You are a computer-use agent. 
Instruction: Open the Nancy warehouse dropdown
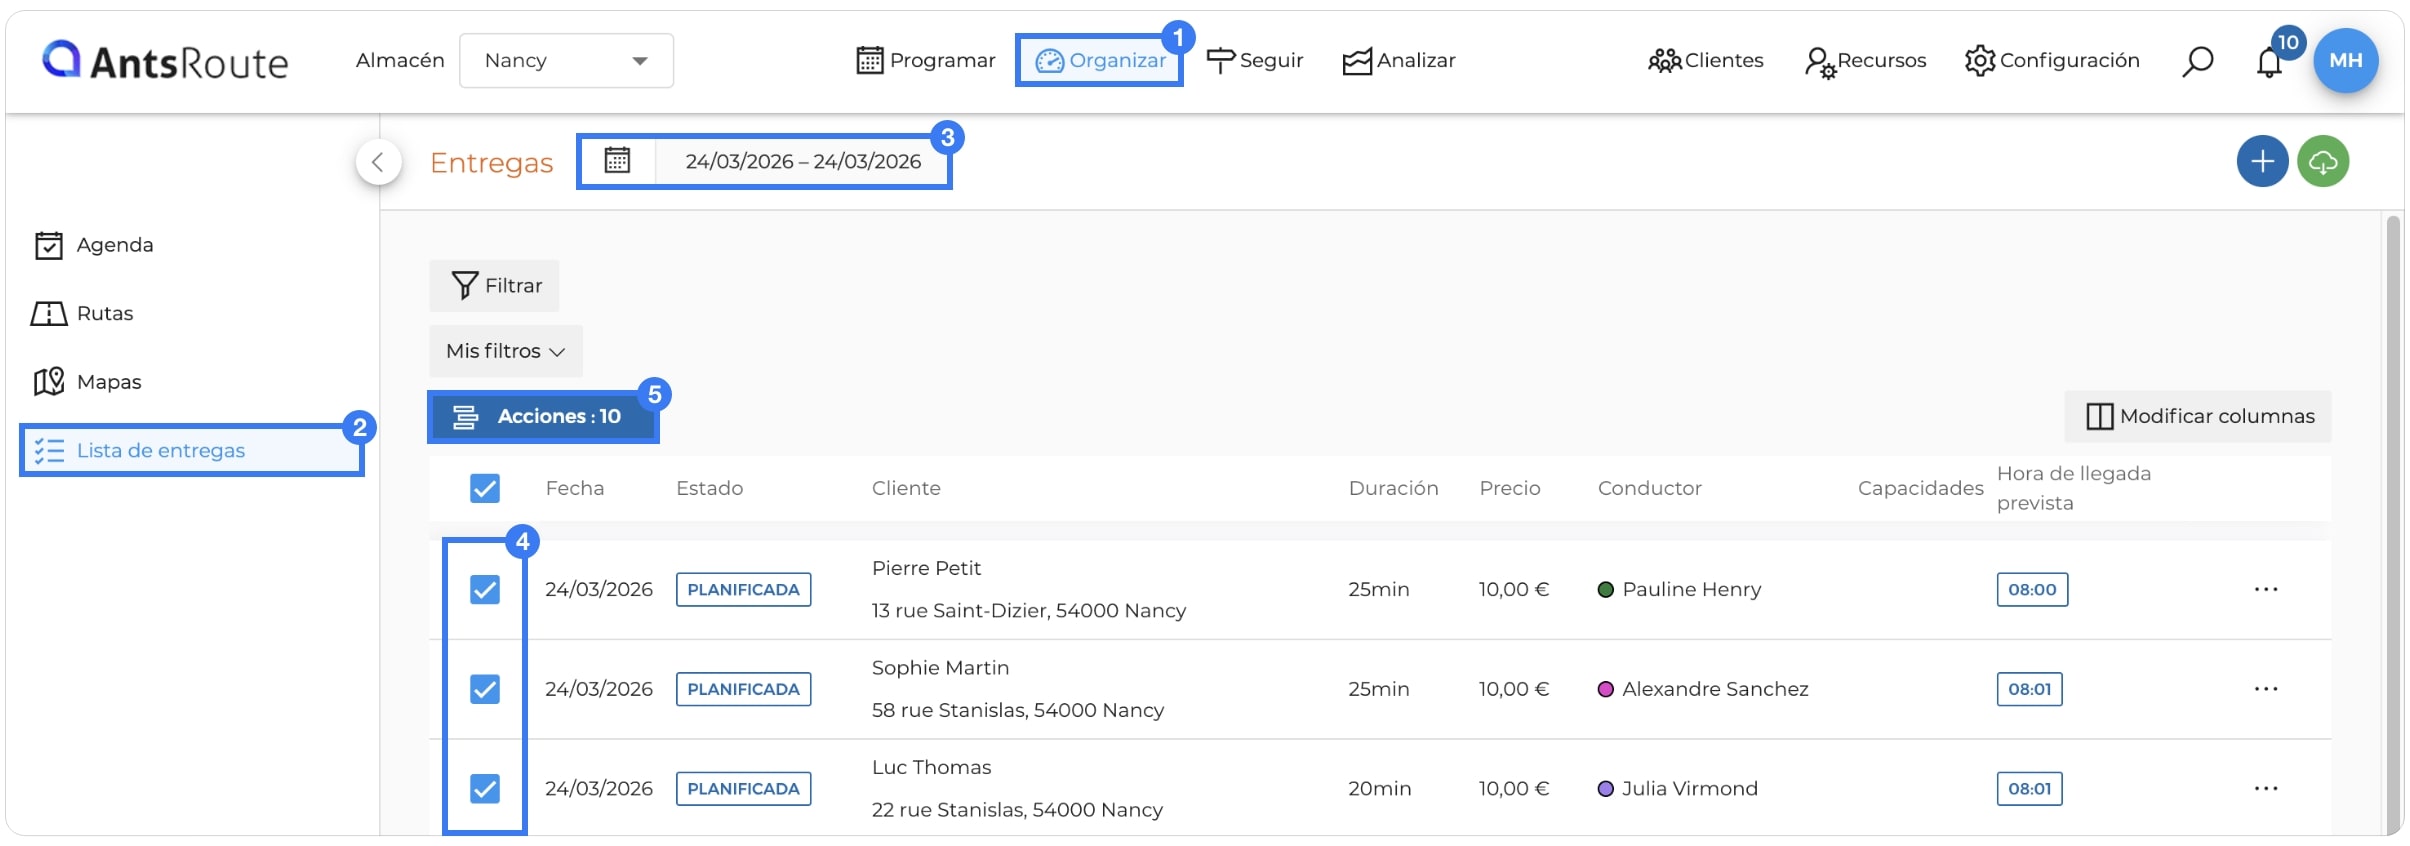tap(566, 61)
